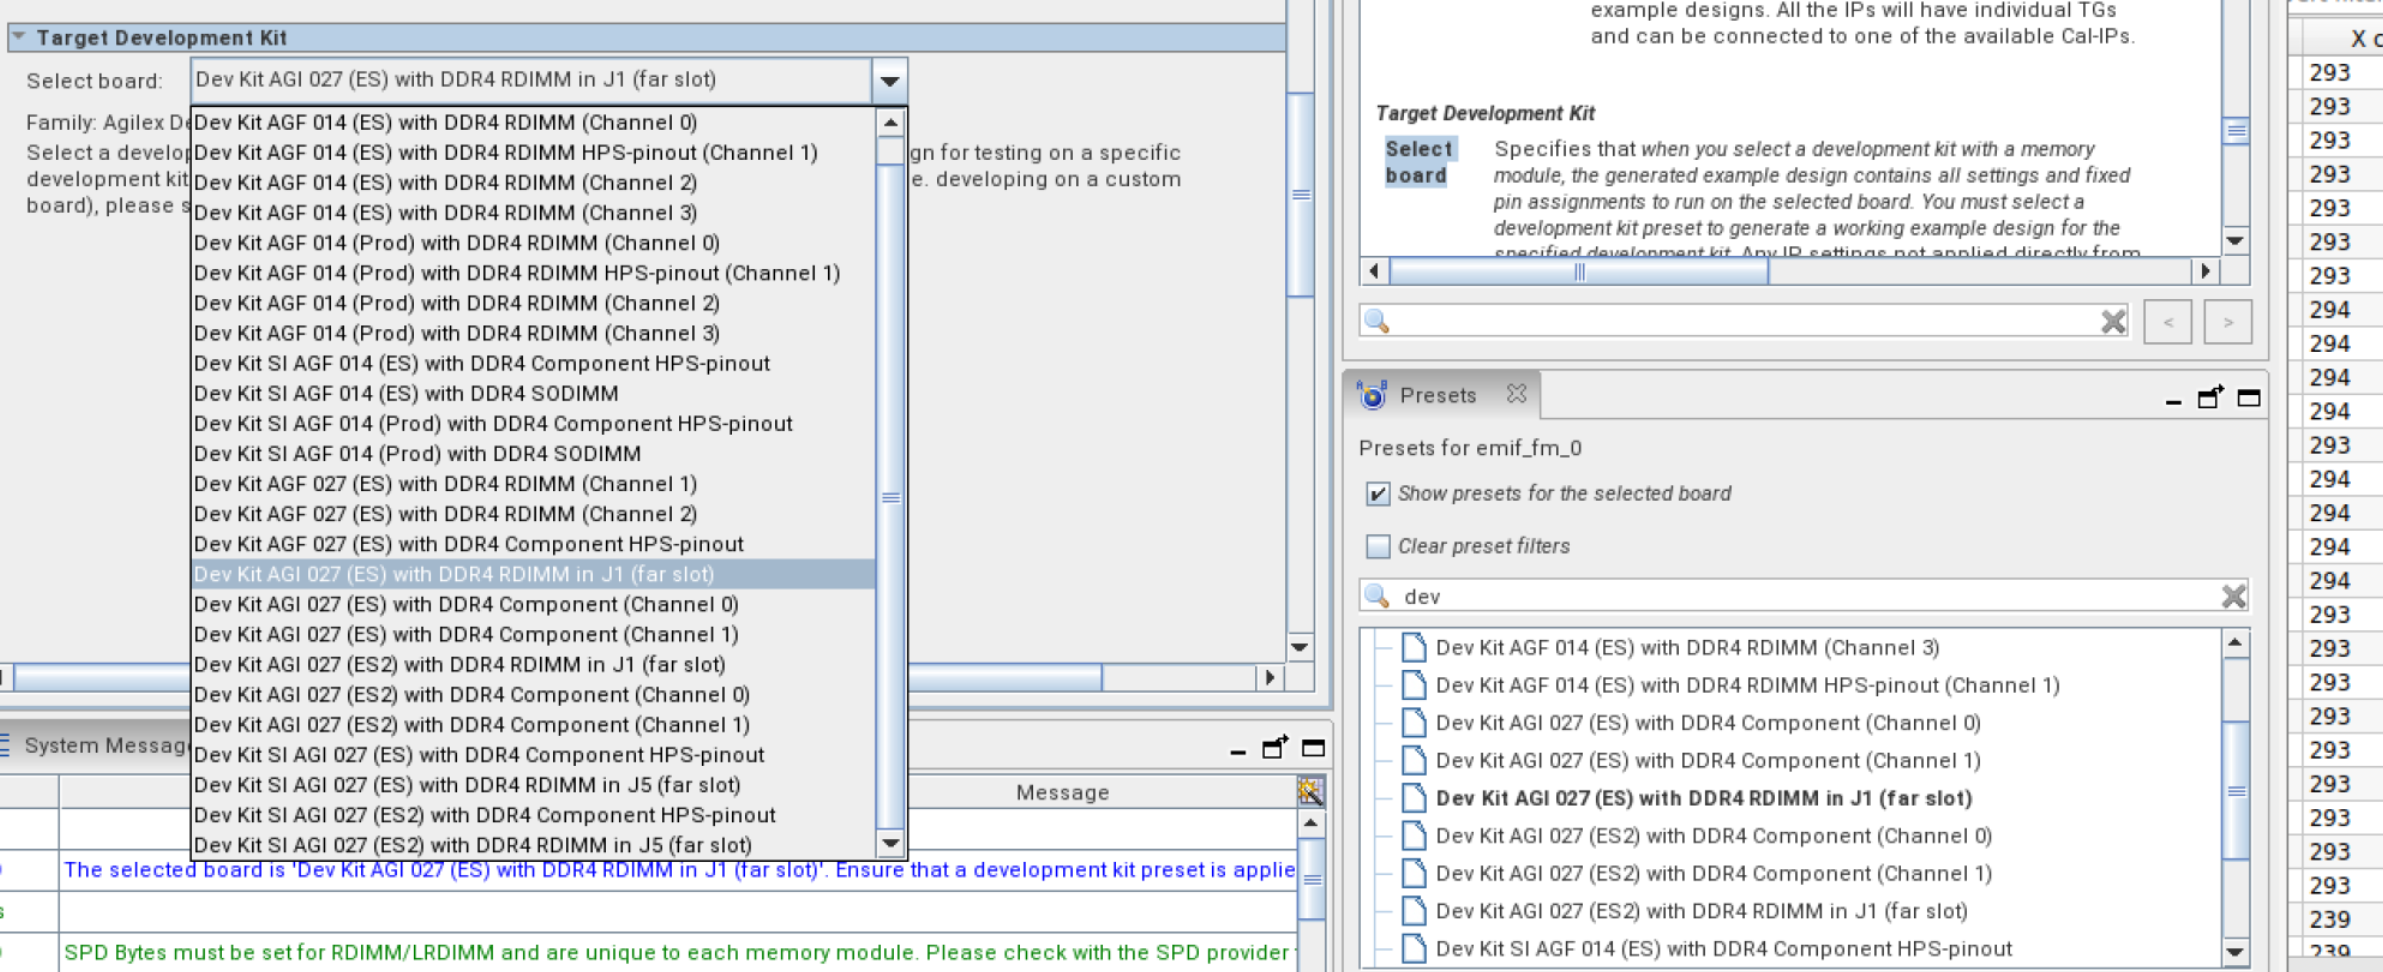
Task: Switch to the Presets tab
Action: (x=1437, y=395)
